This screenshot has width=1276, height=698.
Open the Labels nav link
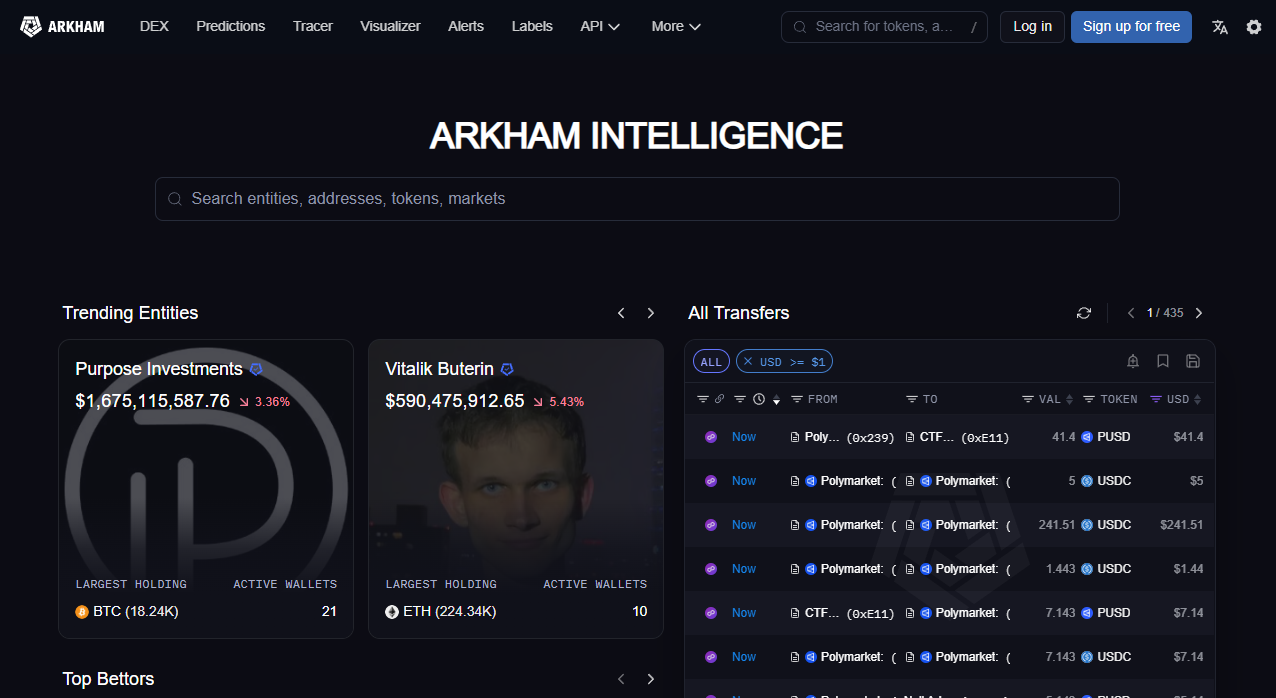click(532, 26)
